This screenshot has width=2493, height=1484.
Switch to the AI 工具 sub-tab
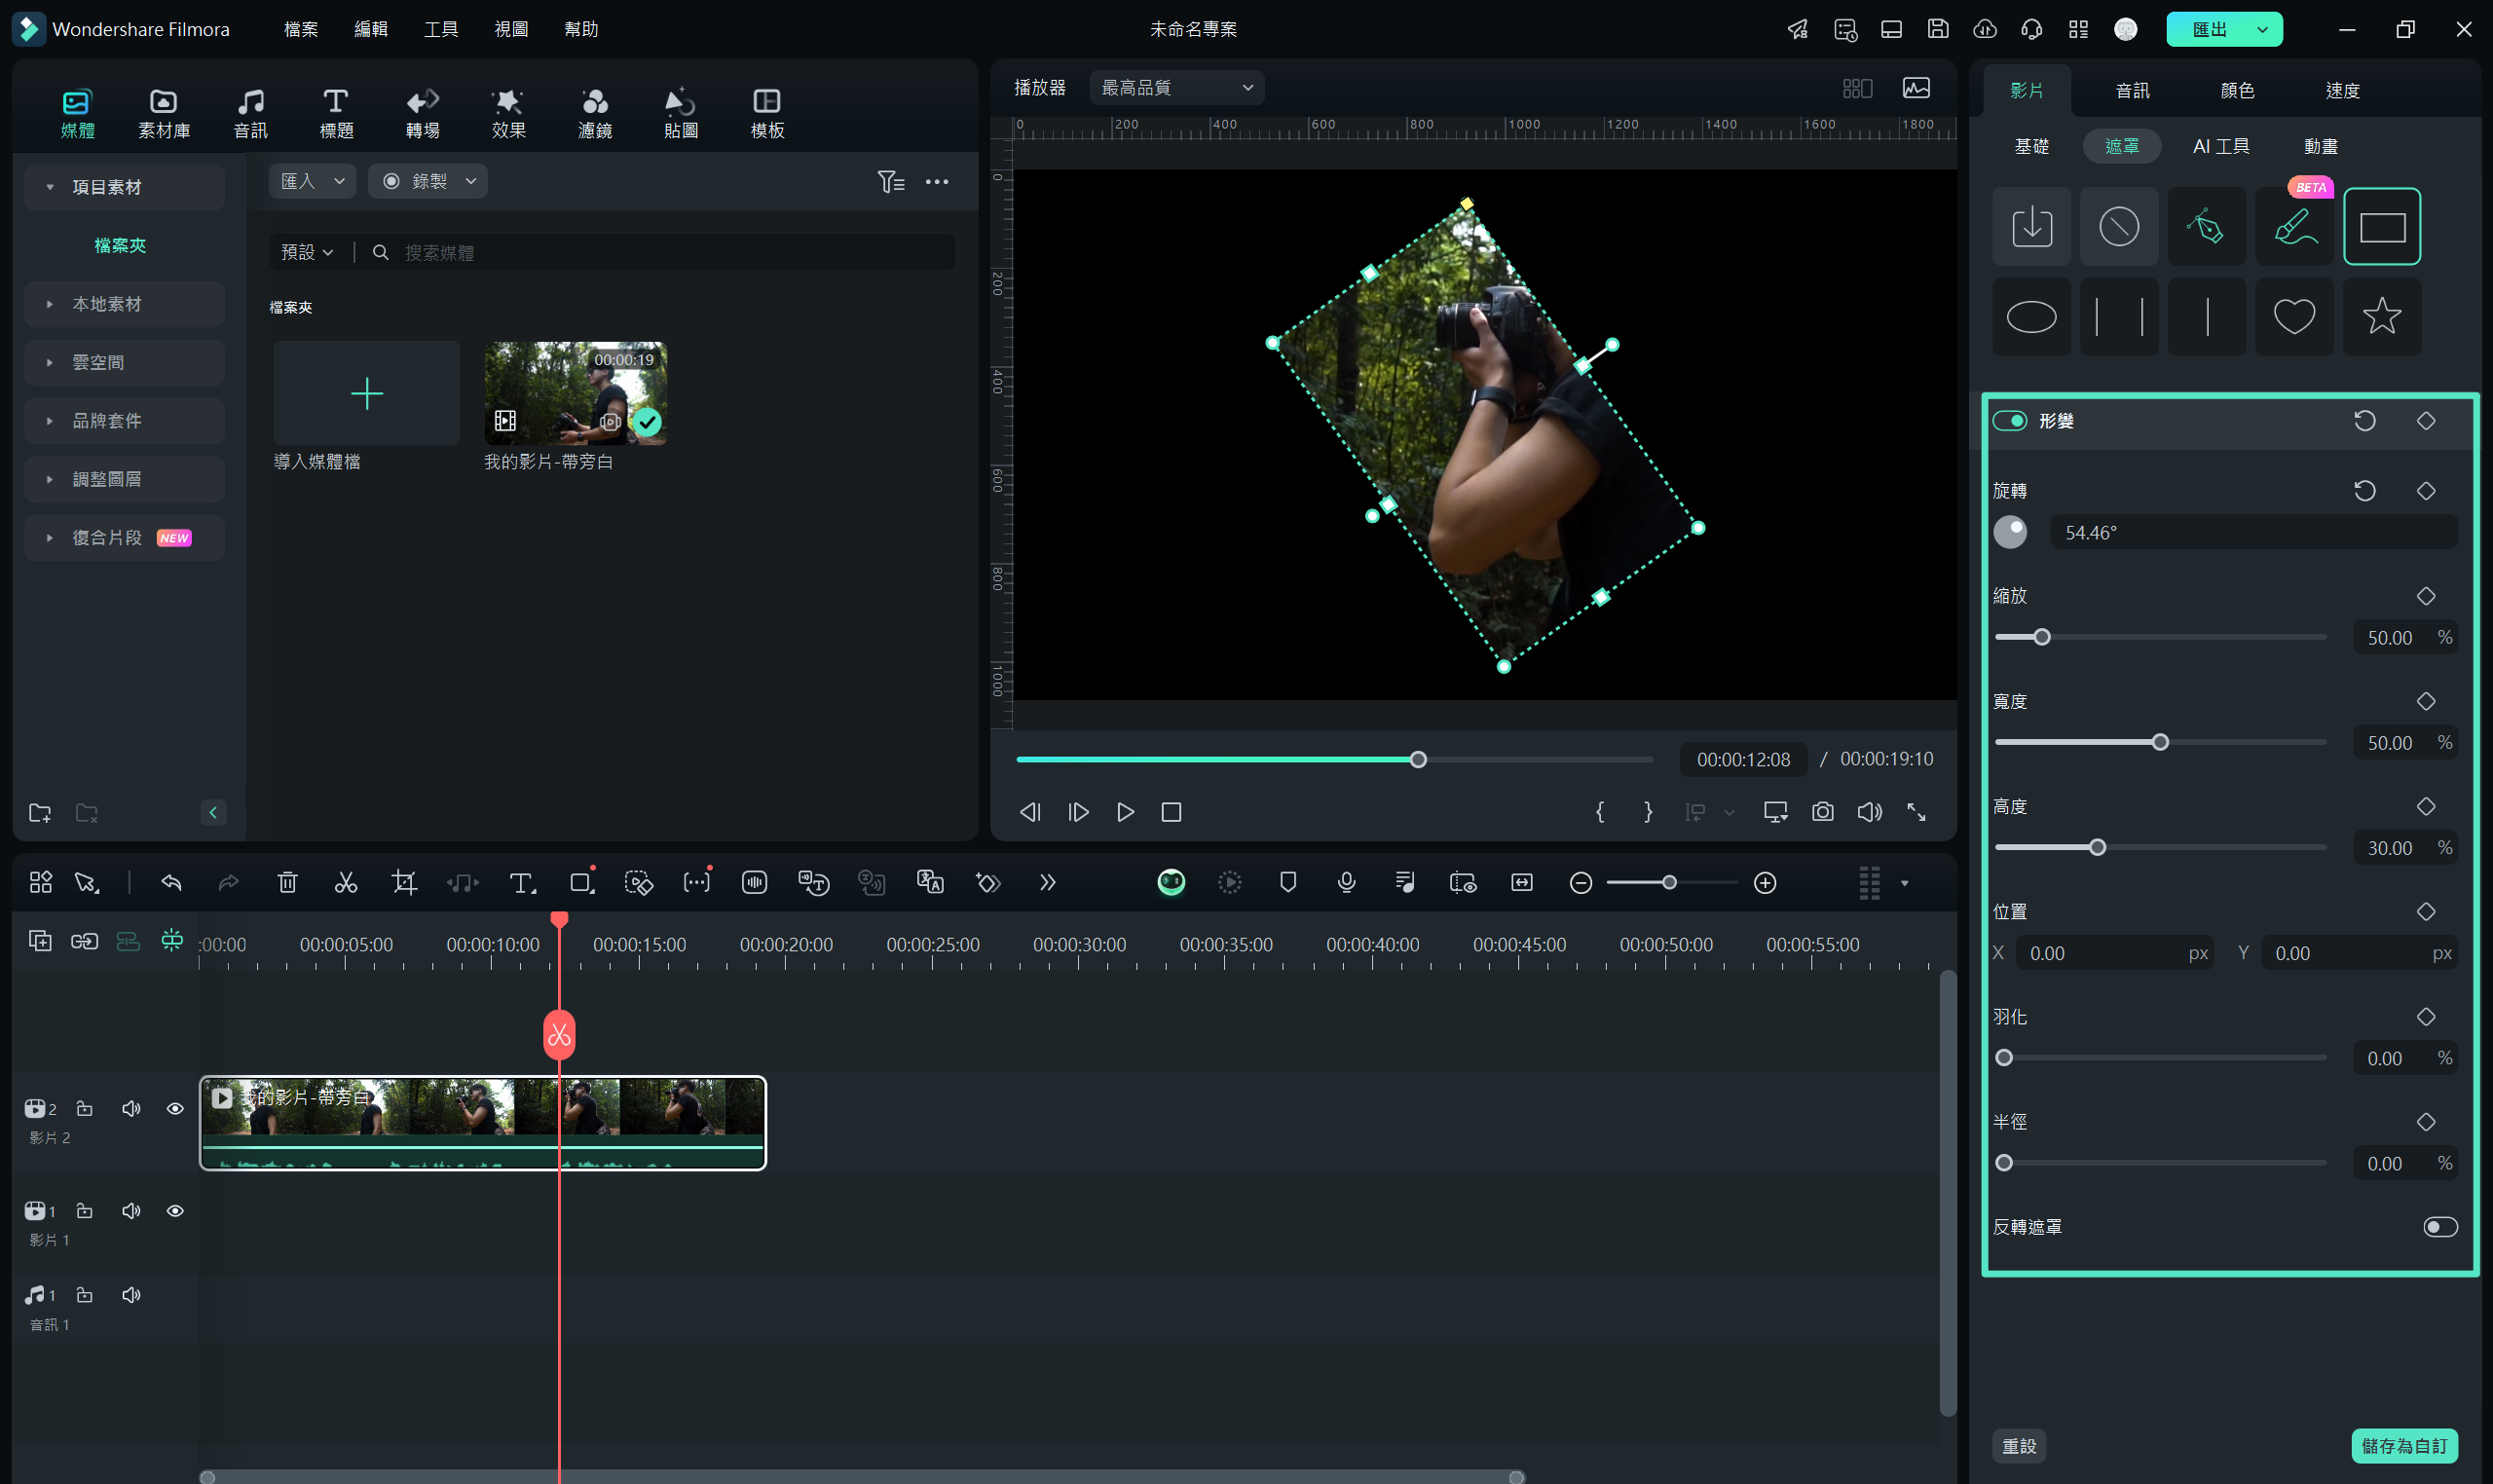2220,146
